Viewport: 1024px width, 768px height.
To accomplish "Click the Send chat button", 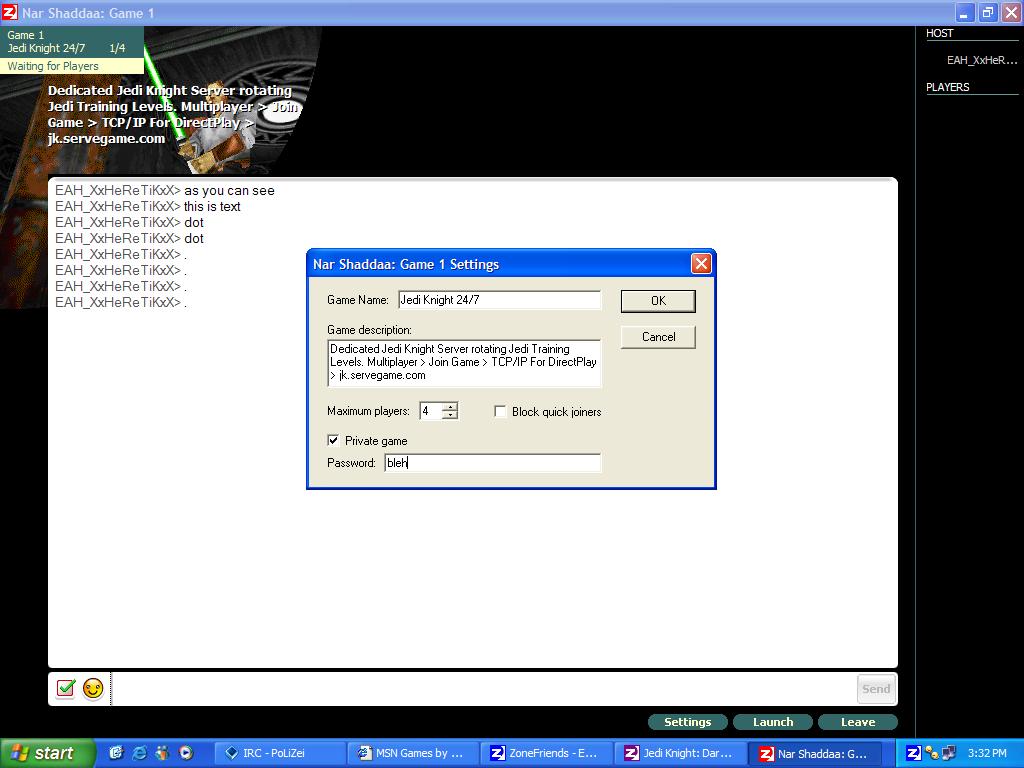I will point(876,688).
